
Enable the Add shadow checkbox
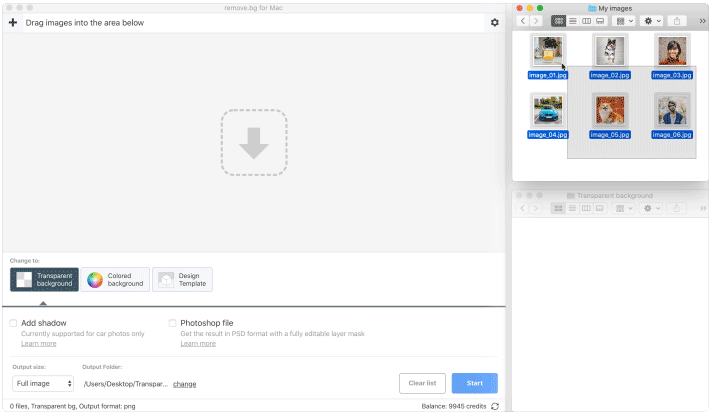click(x=13, y=323)
